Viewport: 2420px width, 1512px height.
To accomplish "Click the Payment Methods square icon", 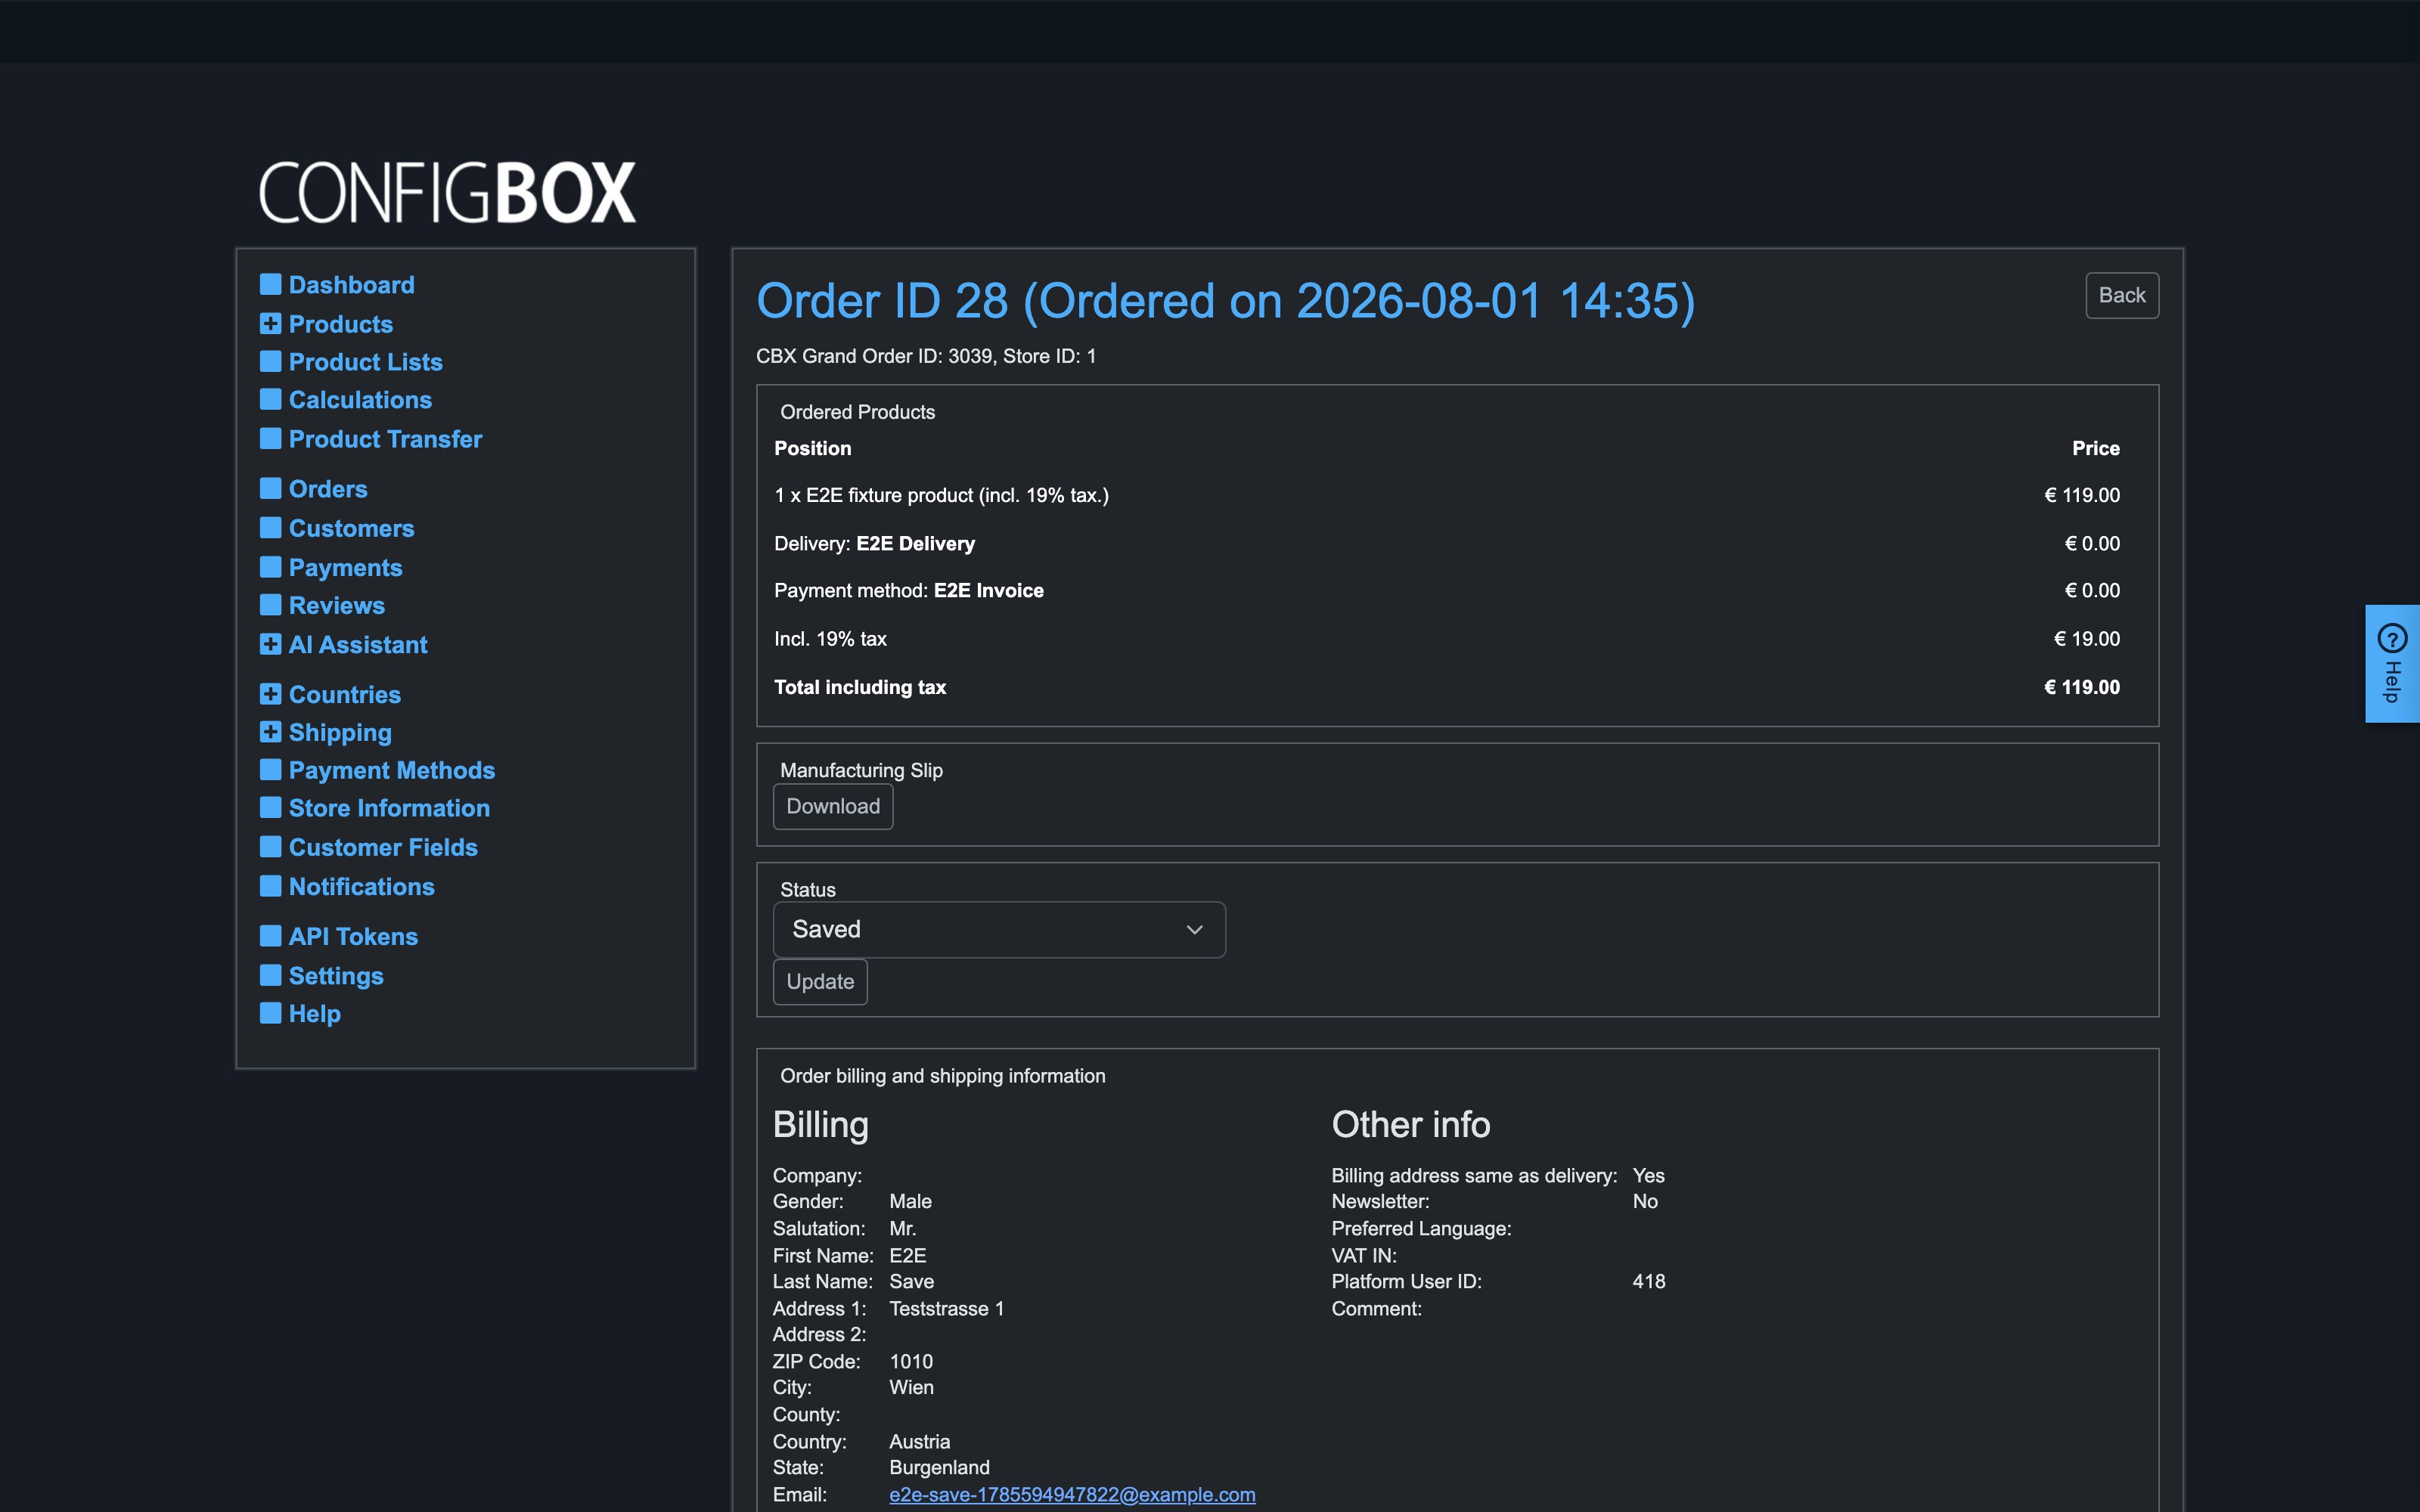I will click(270, 769).
